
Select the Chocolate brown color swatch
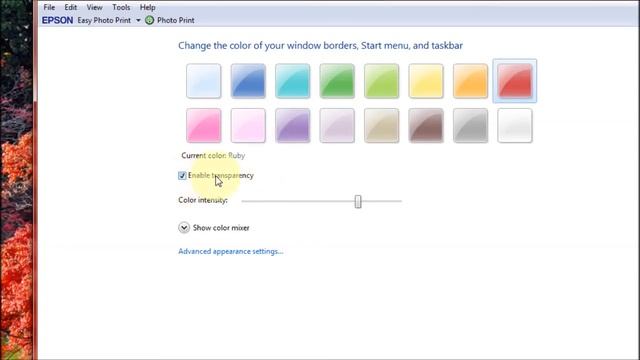point(426,125)
